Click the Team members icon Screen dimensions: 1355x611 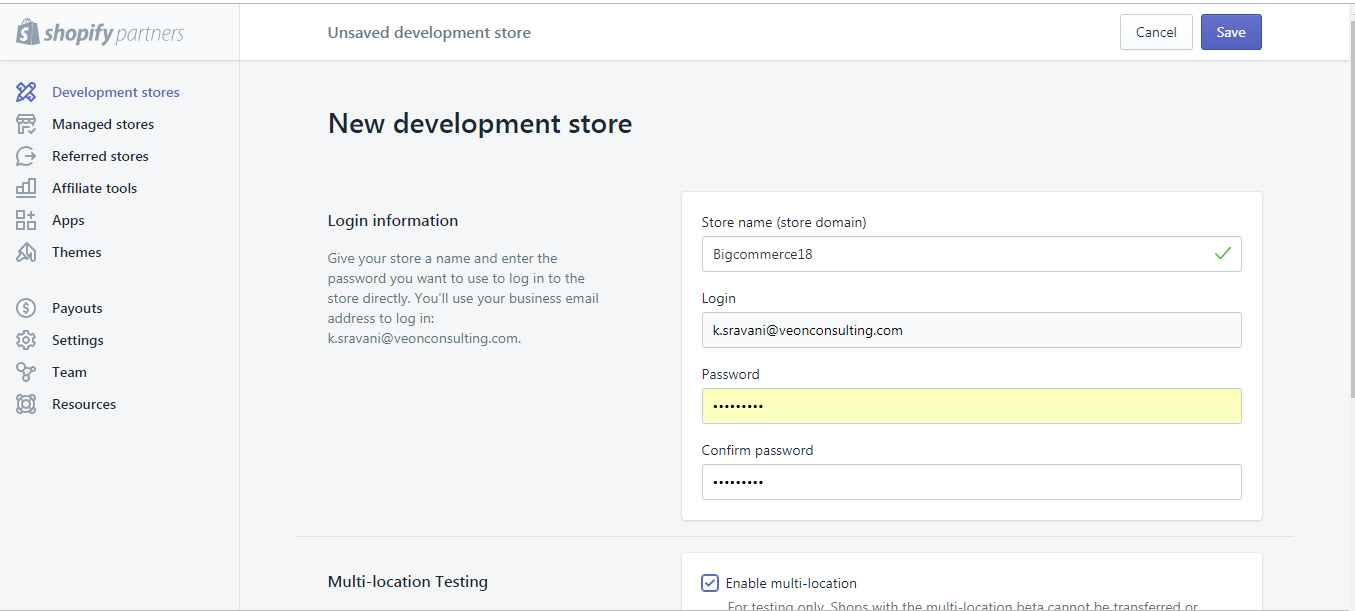point(26,372)
